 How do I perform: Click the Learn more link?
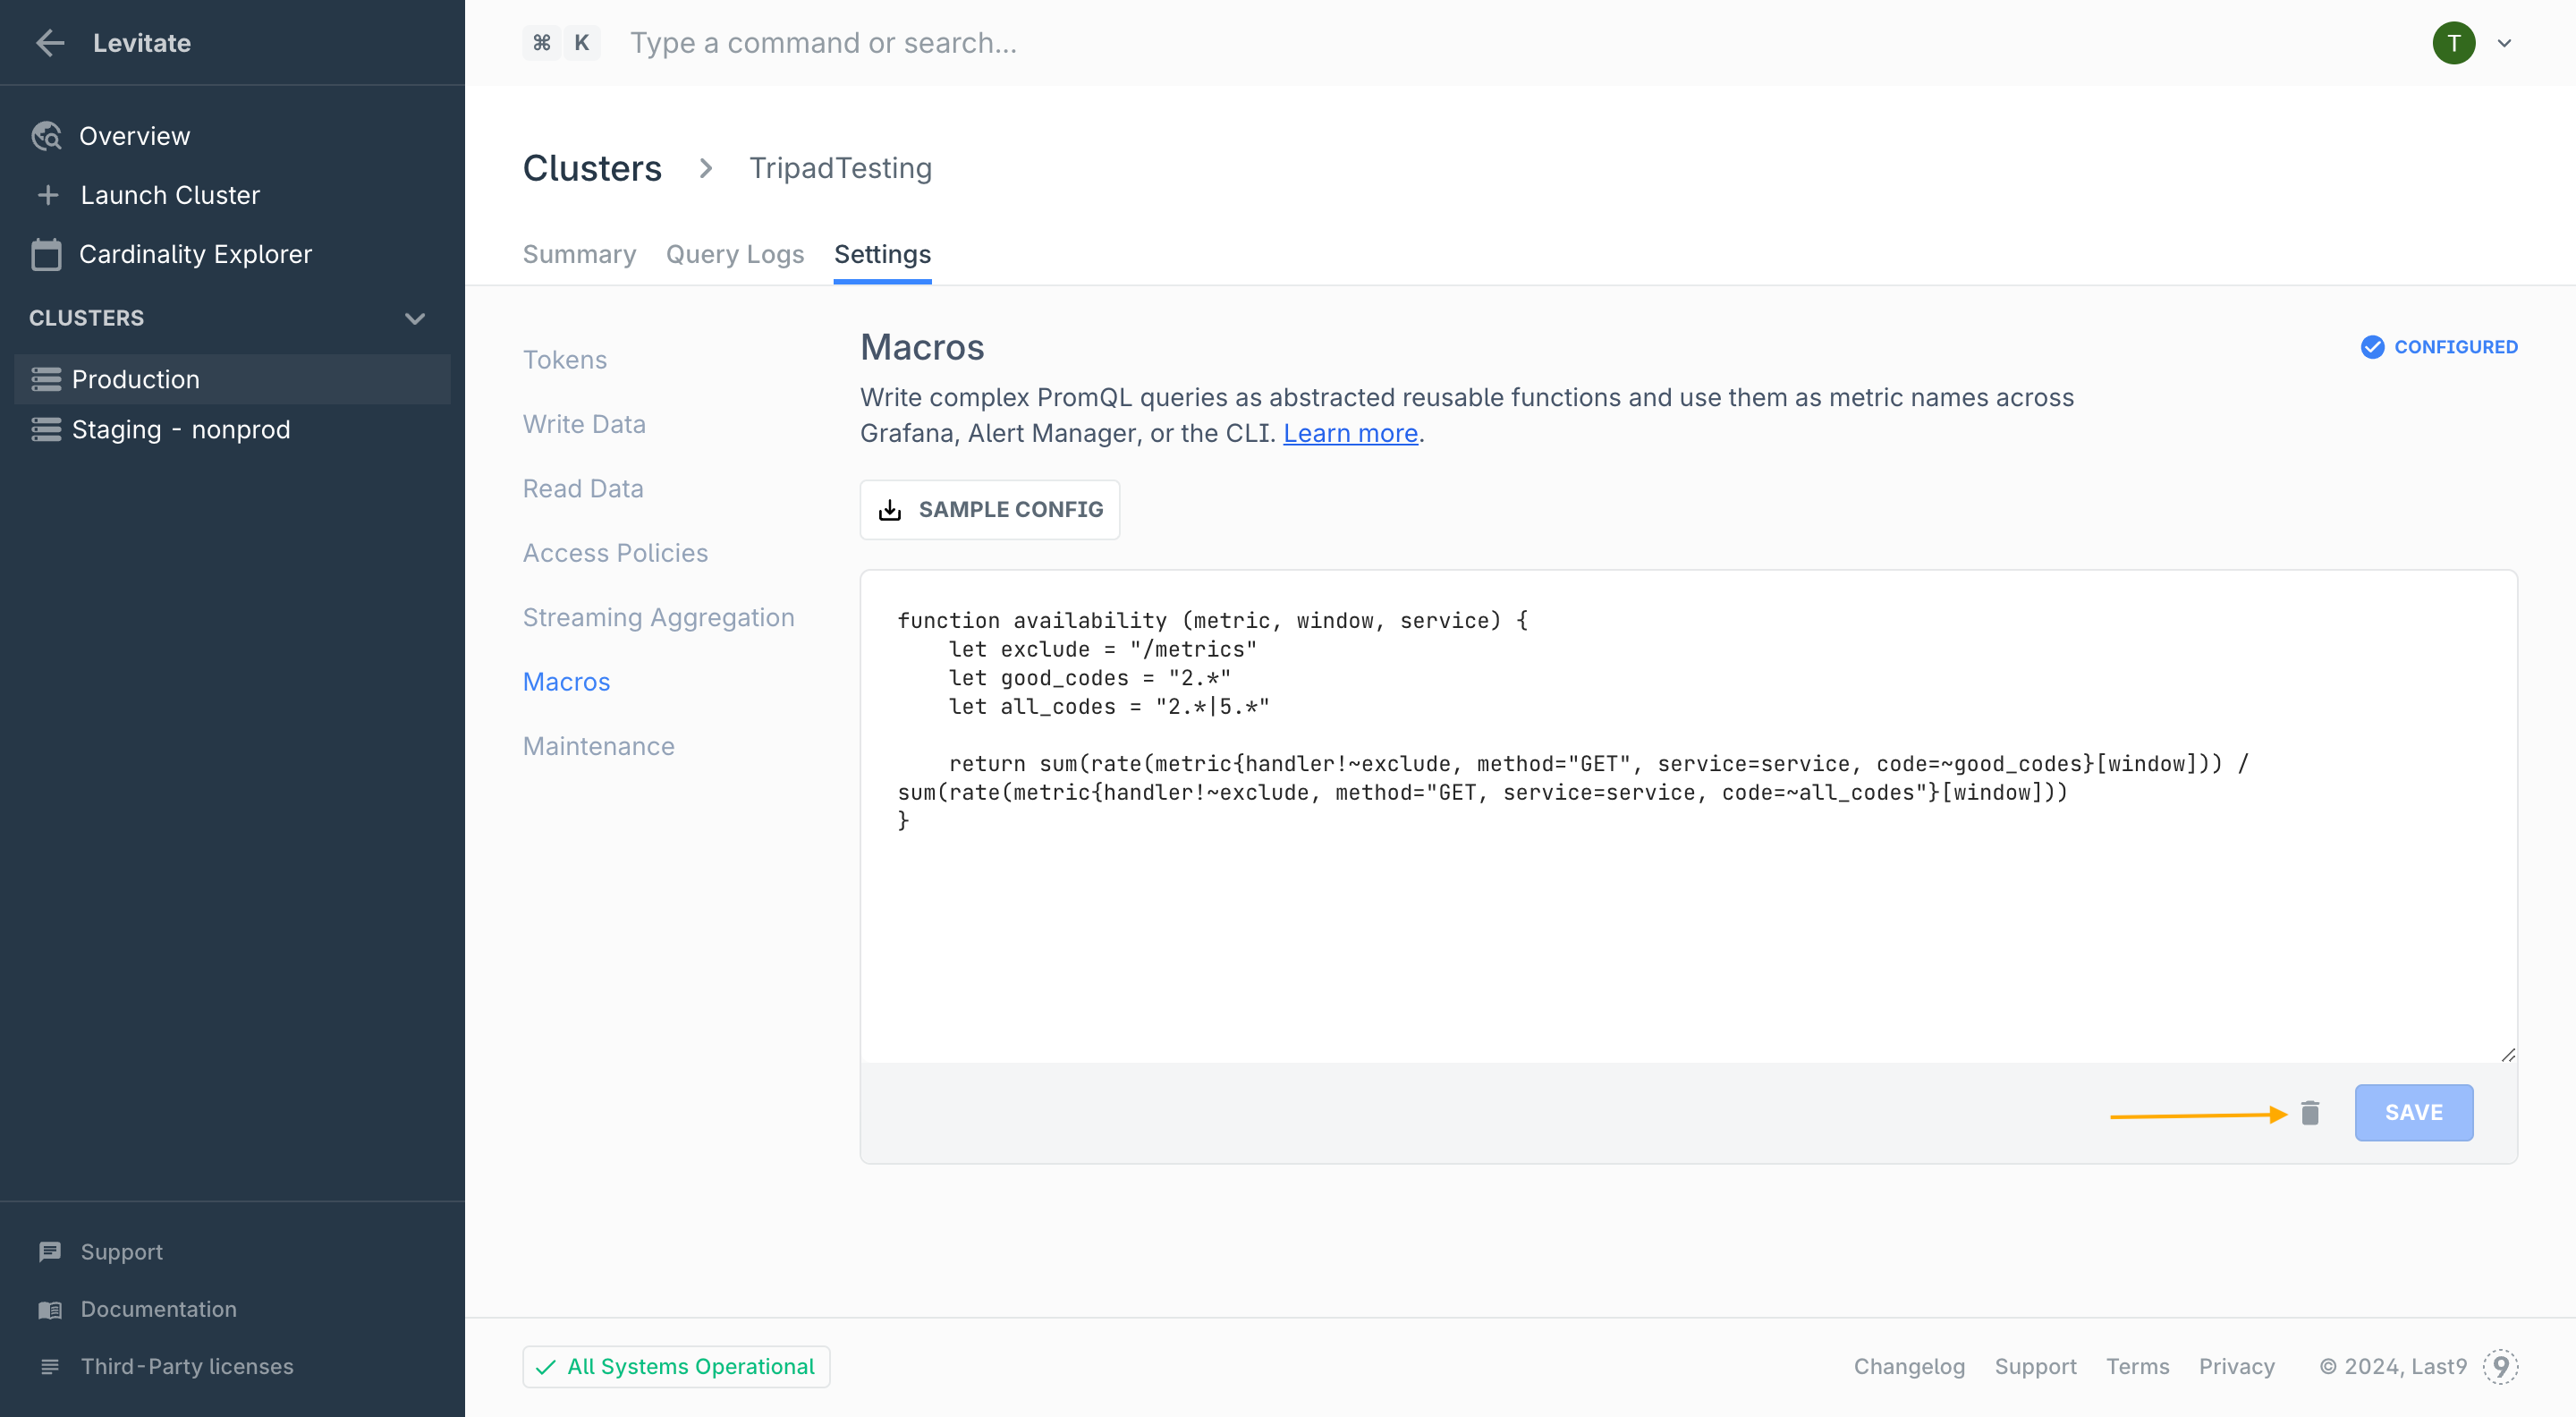click(x=1352, y=433)
